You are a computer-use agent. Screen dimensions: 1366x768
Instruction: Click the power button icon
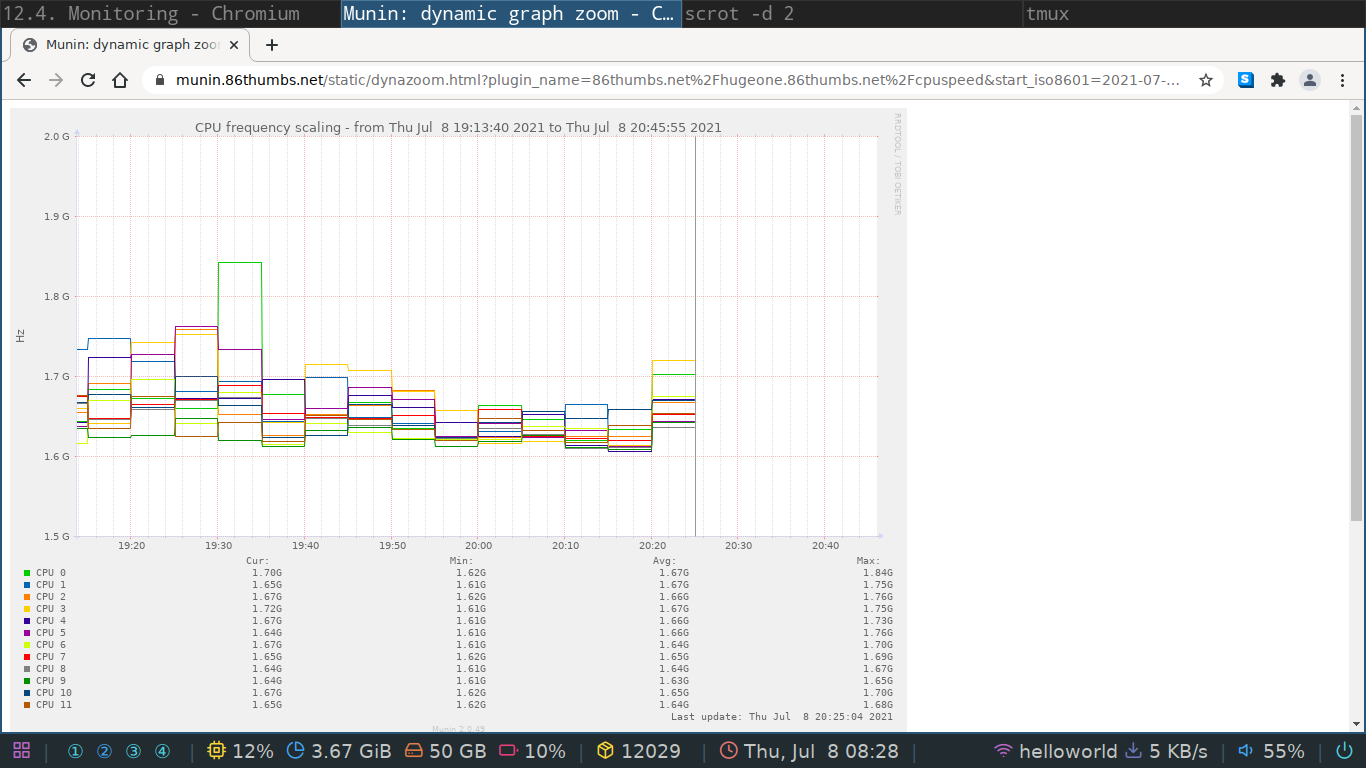(x=1344, y=751)
